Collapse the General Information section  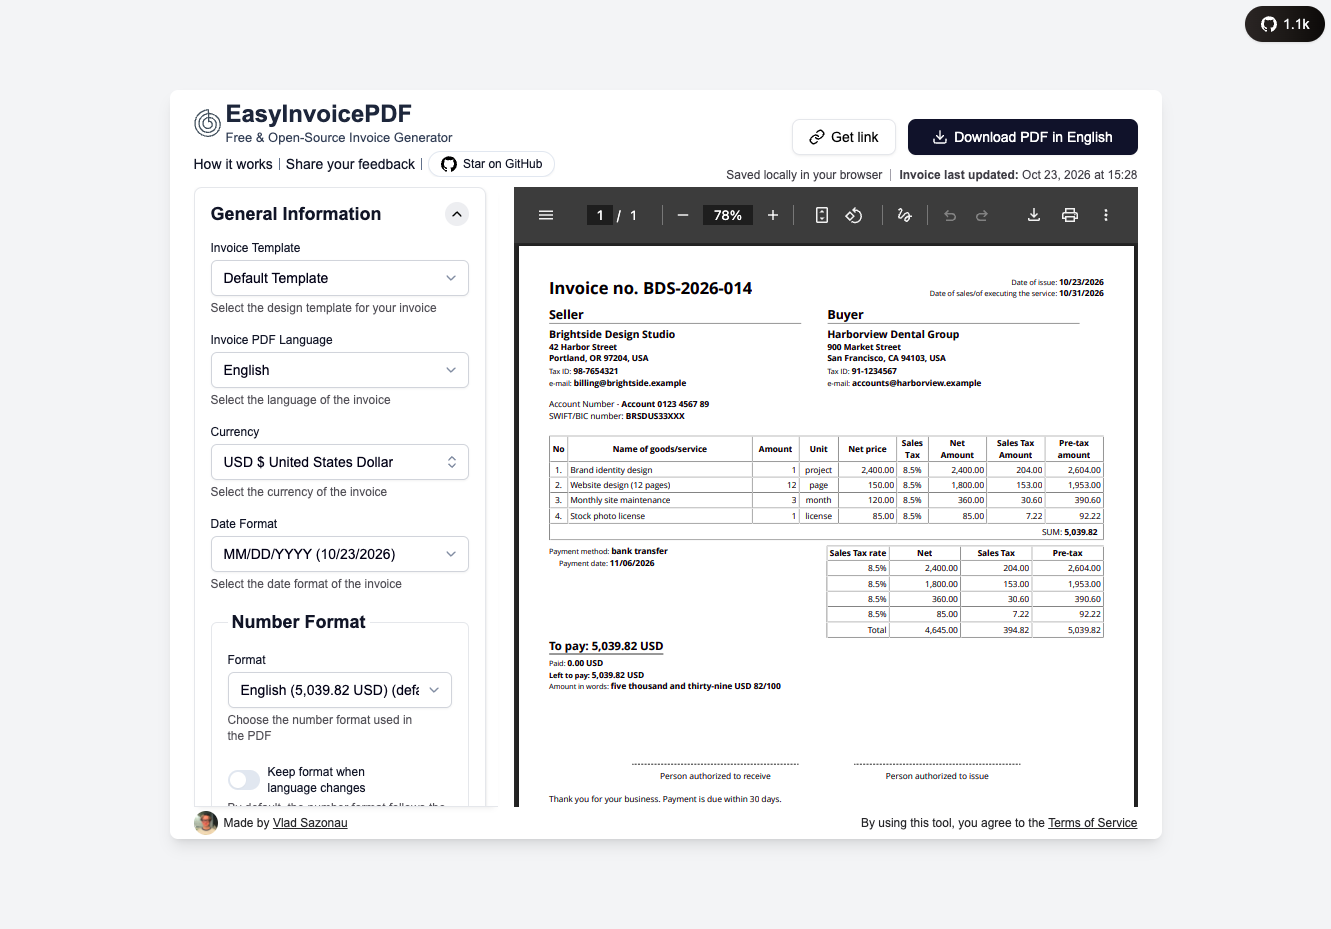point(456,214)
